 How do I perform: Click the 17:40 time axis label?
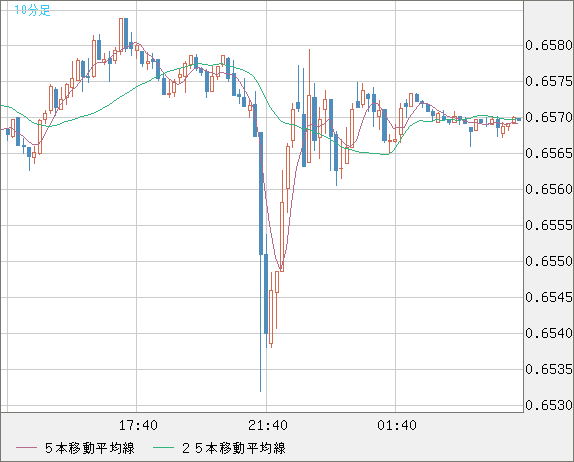(x=138, y=425)
